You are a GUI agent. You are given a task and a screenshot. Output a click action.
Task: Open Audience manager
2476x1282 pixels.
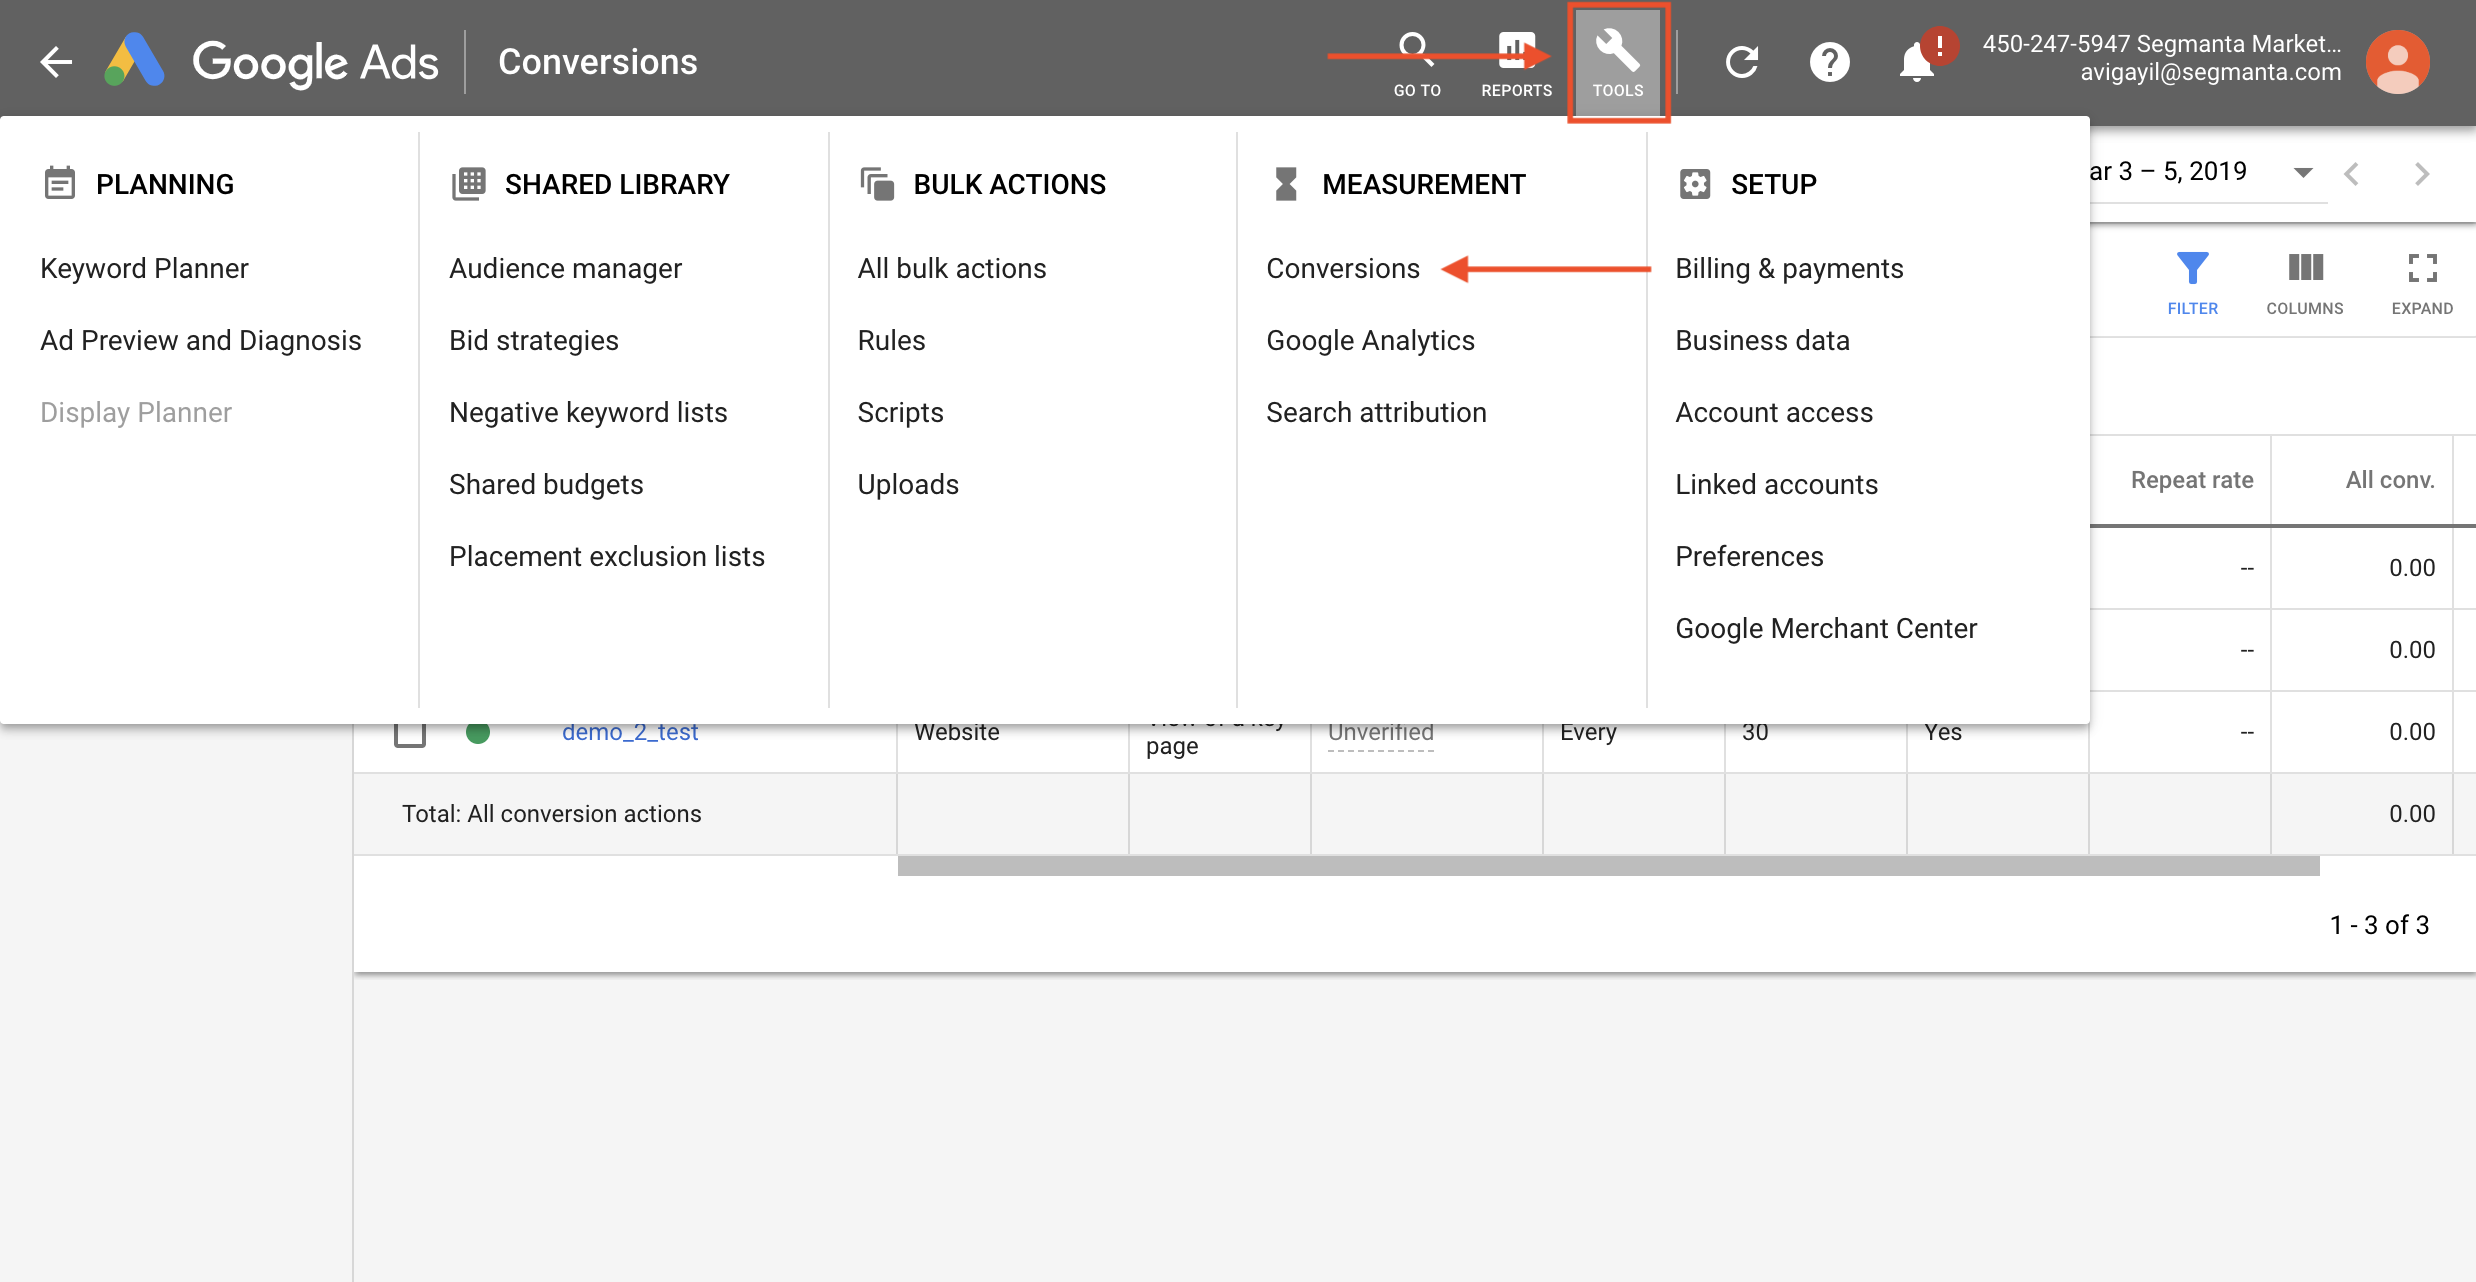tap(565, 268)
